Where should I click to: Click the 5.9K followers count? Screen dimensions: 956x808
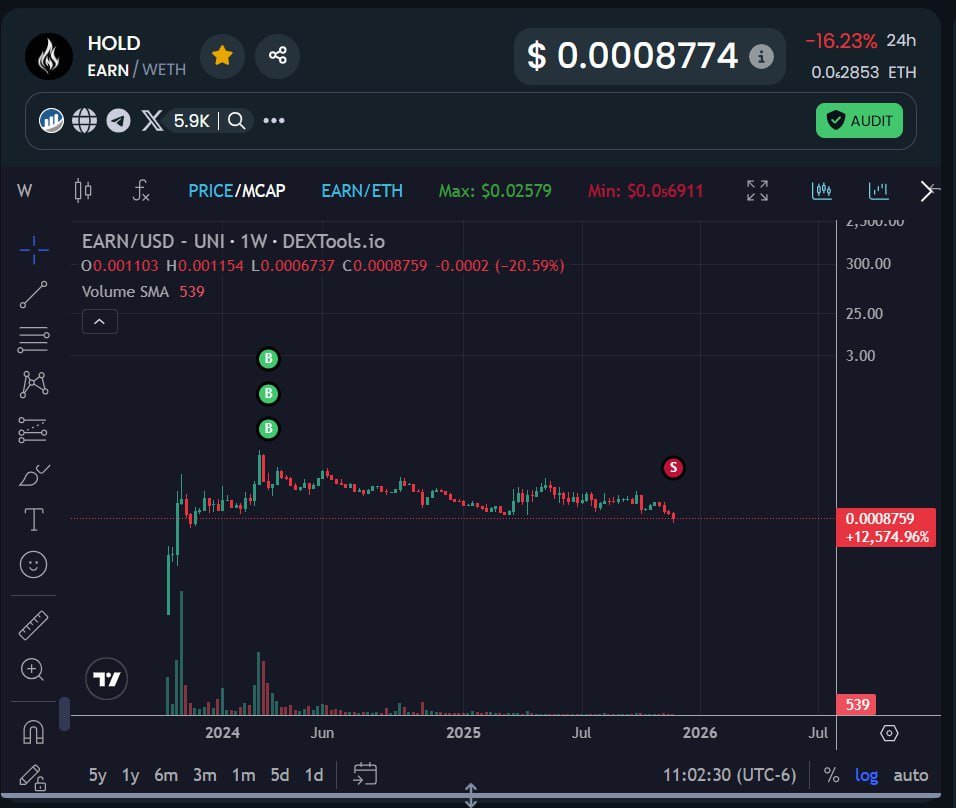click(x=191, y=121)
